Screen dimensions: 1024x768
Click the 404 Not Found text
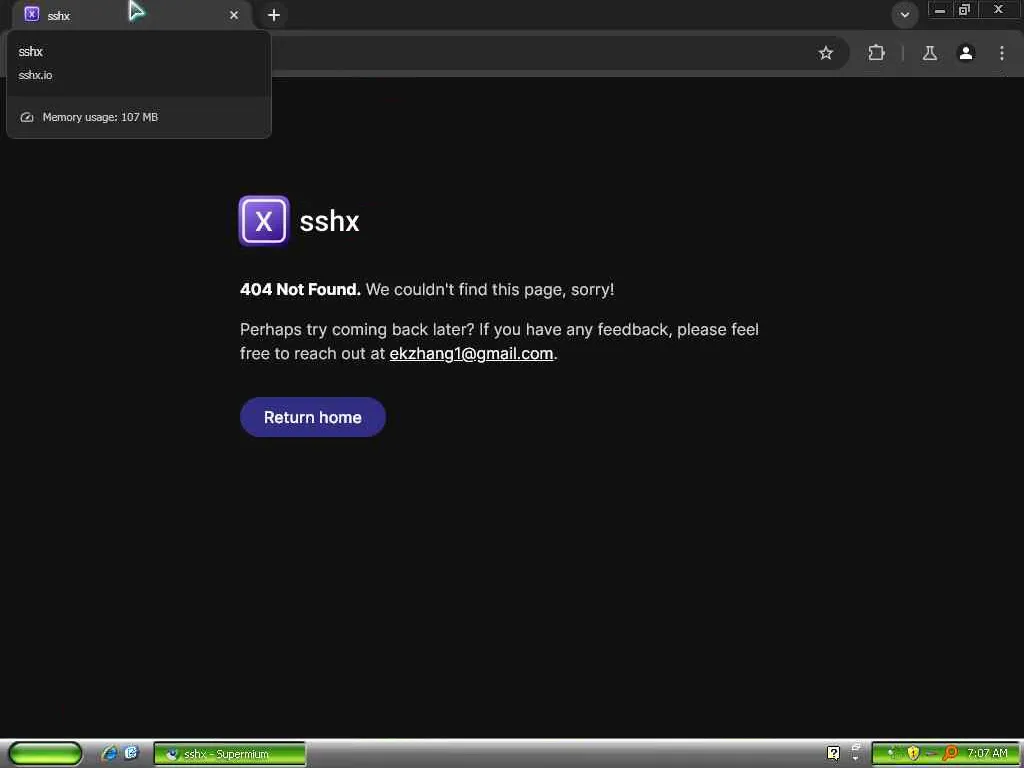point(300,289)
